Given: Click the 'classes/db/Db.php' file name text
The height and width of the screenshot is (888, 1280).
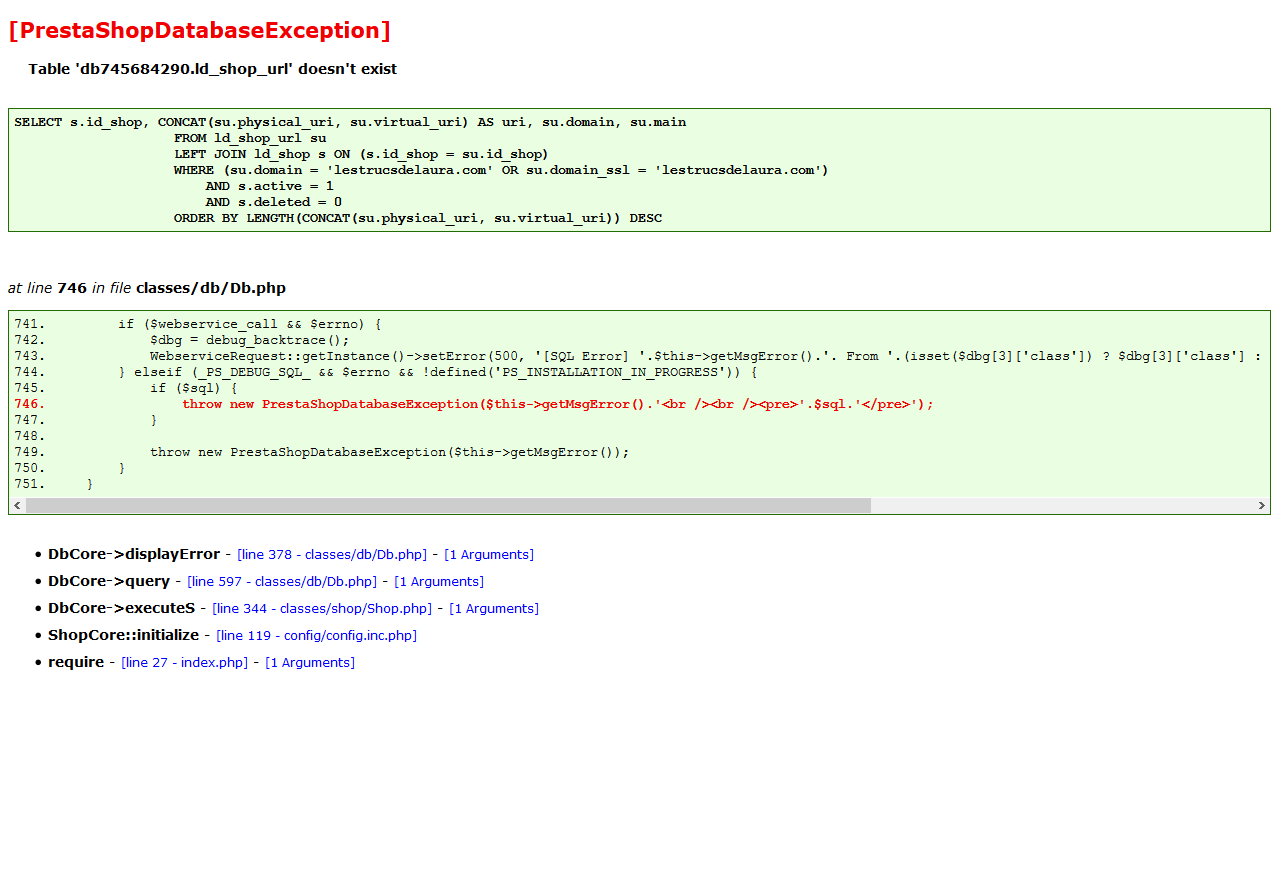Looking at the screenshot, I should pos(211,288).
